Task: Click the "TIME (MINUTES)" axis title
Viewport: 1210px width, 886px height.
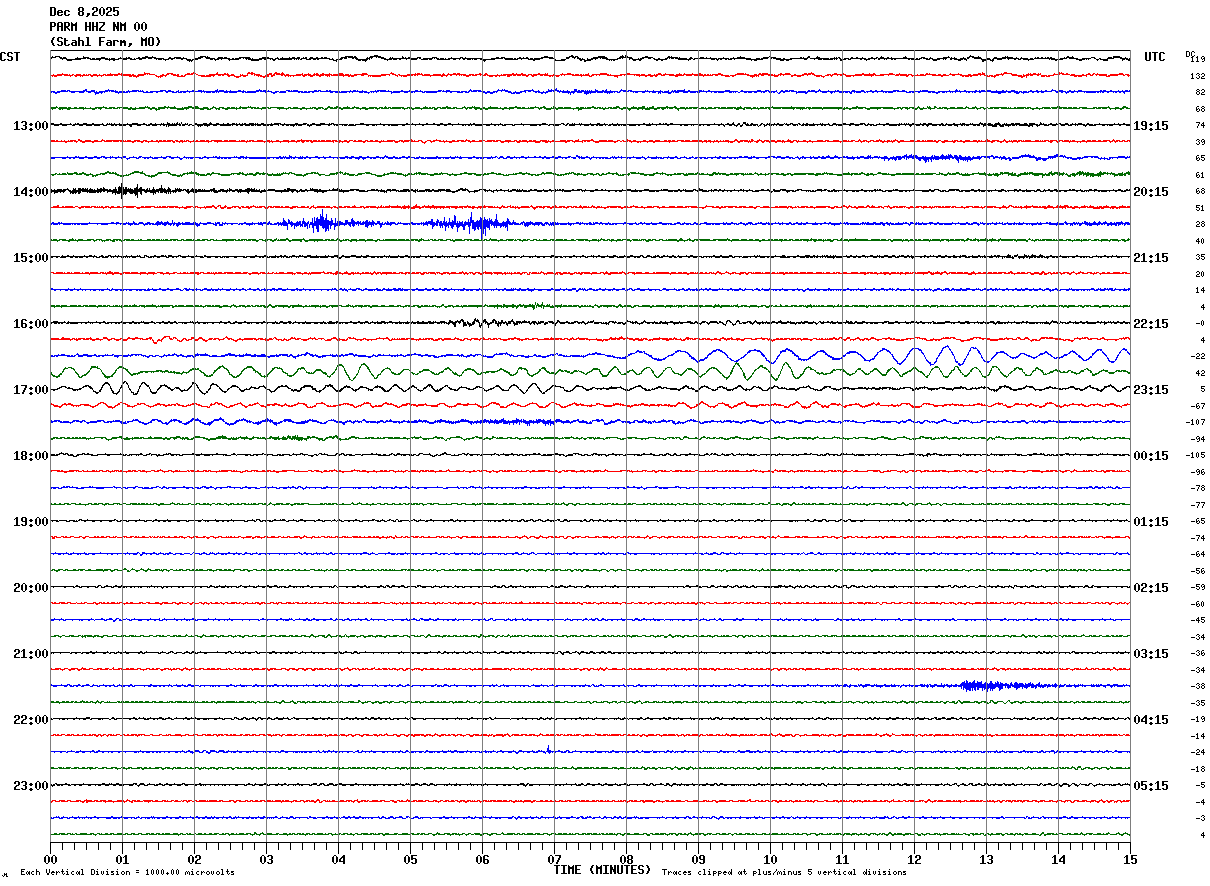Action: [x=602, y=870]
